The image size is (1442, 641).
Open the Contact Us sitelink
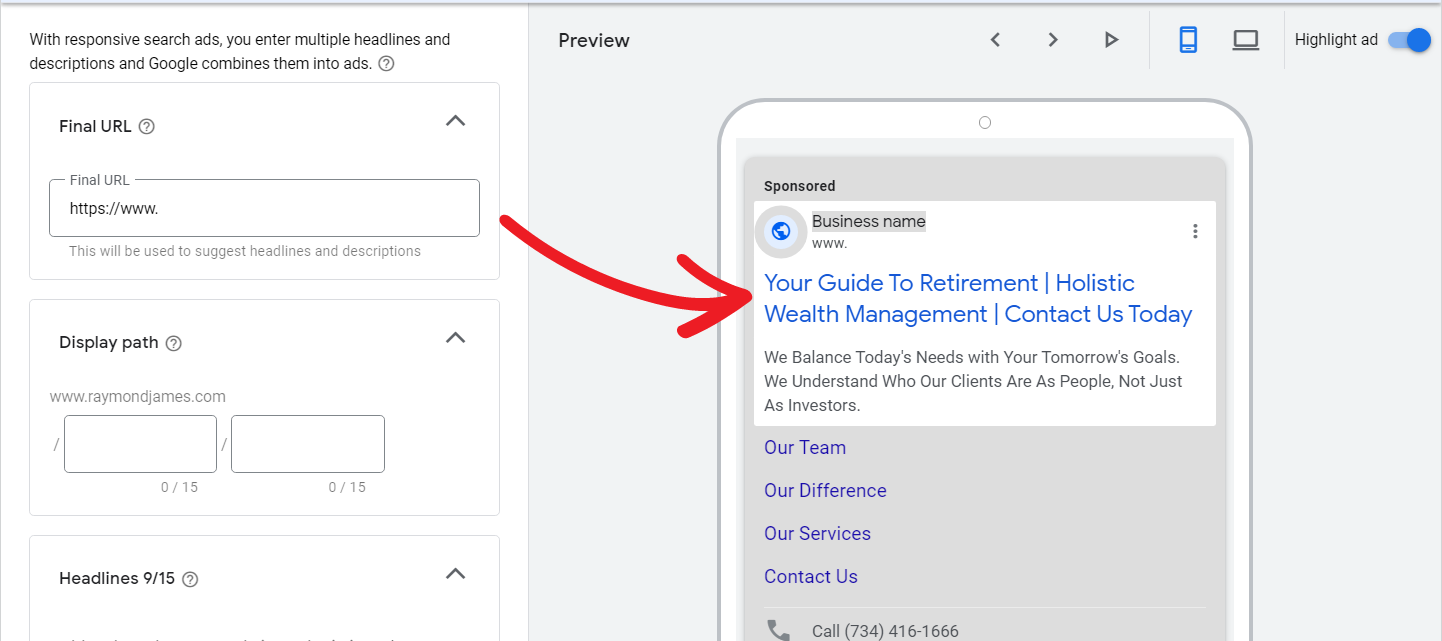811,577
